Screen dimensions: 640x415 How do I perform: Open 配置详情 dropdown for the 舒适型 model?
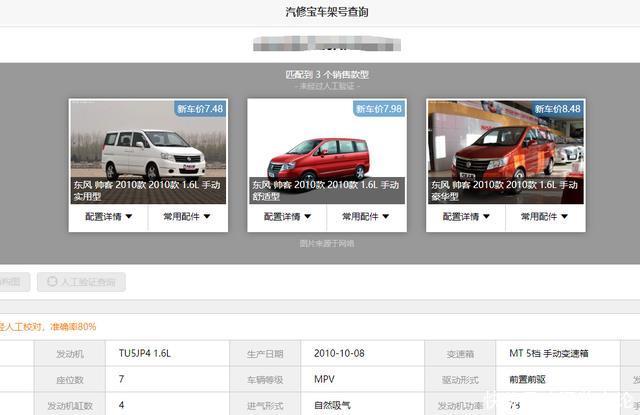(287, 216)
